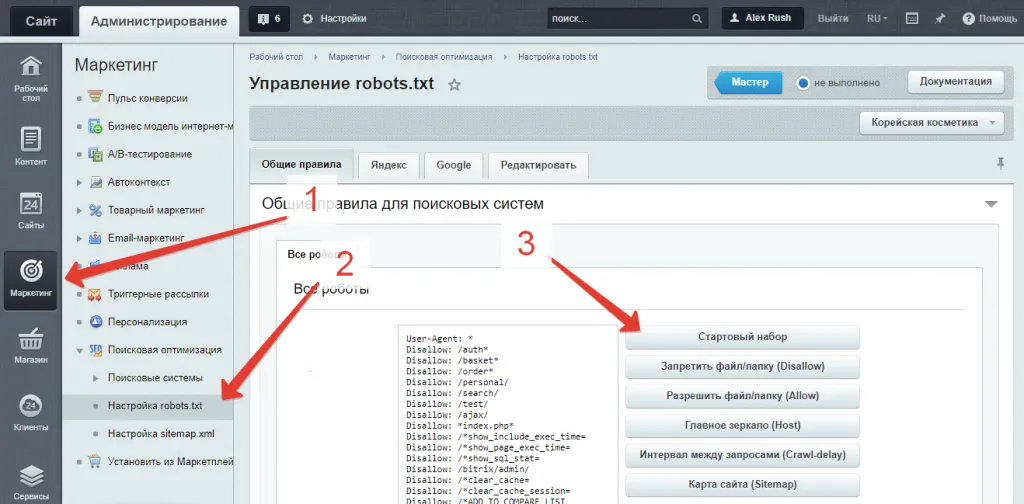Viewport: 1024px width, 504px height.
Task: Switch to the Яндекс tab
Action: 388,165
